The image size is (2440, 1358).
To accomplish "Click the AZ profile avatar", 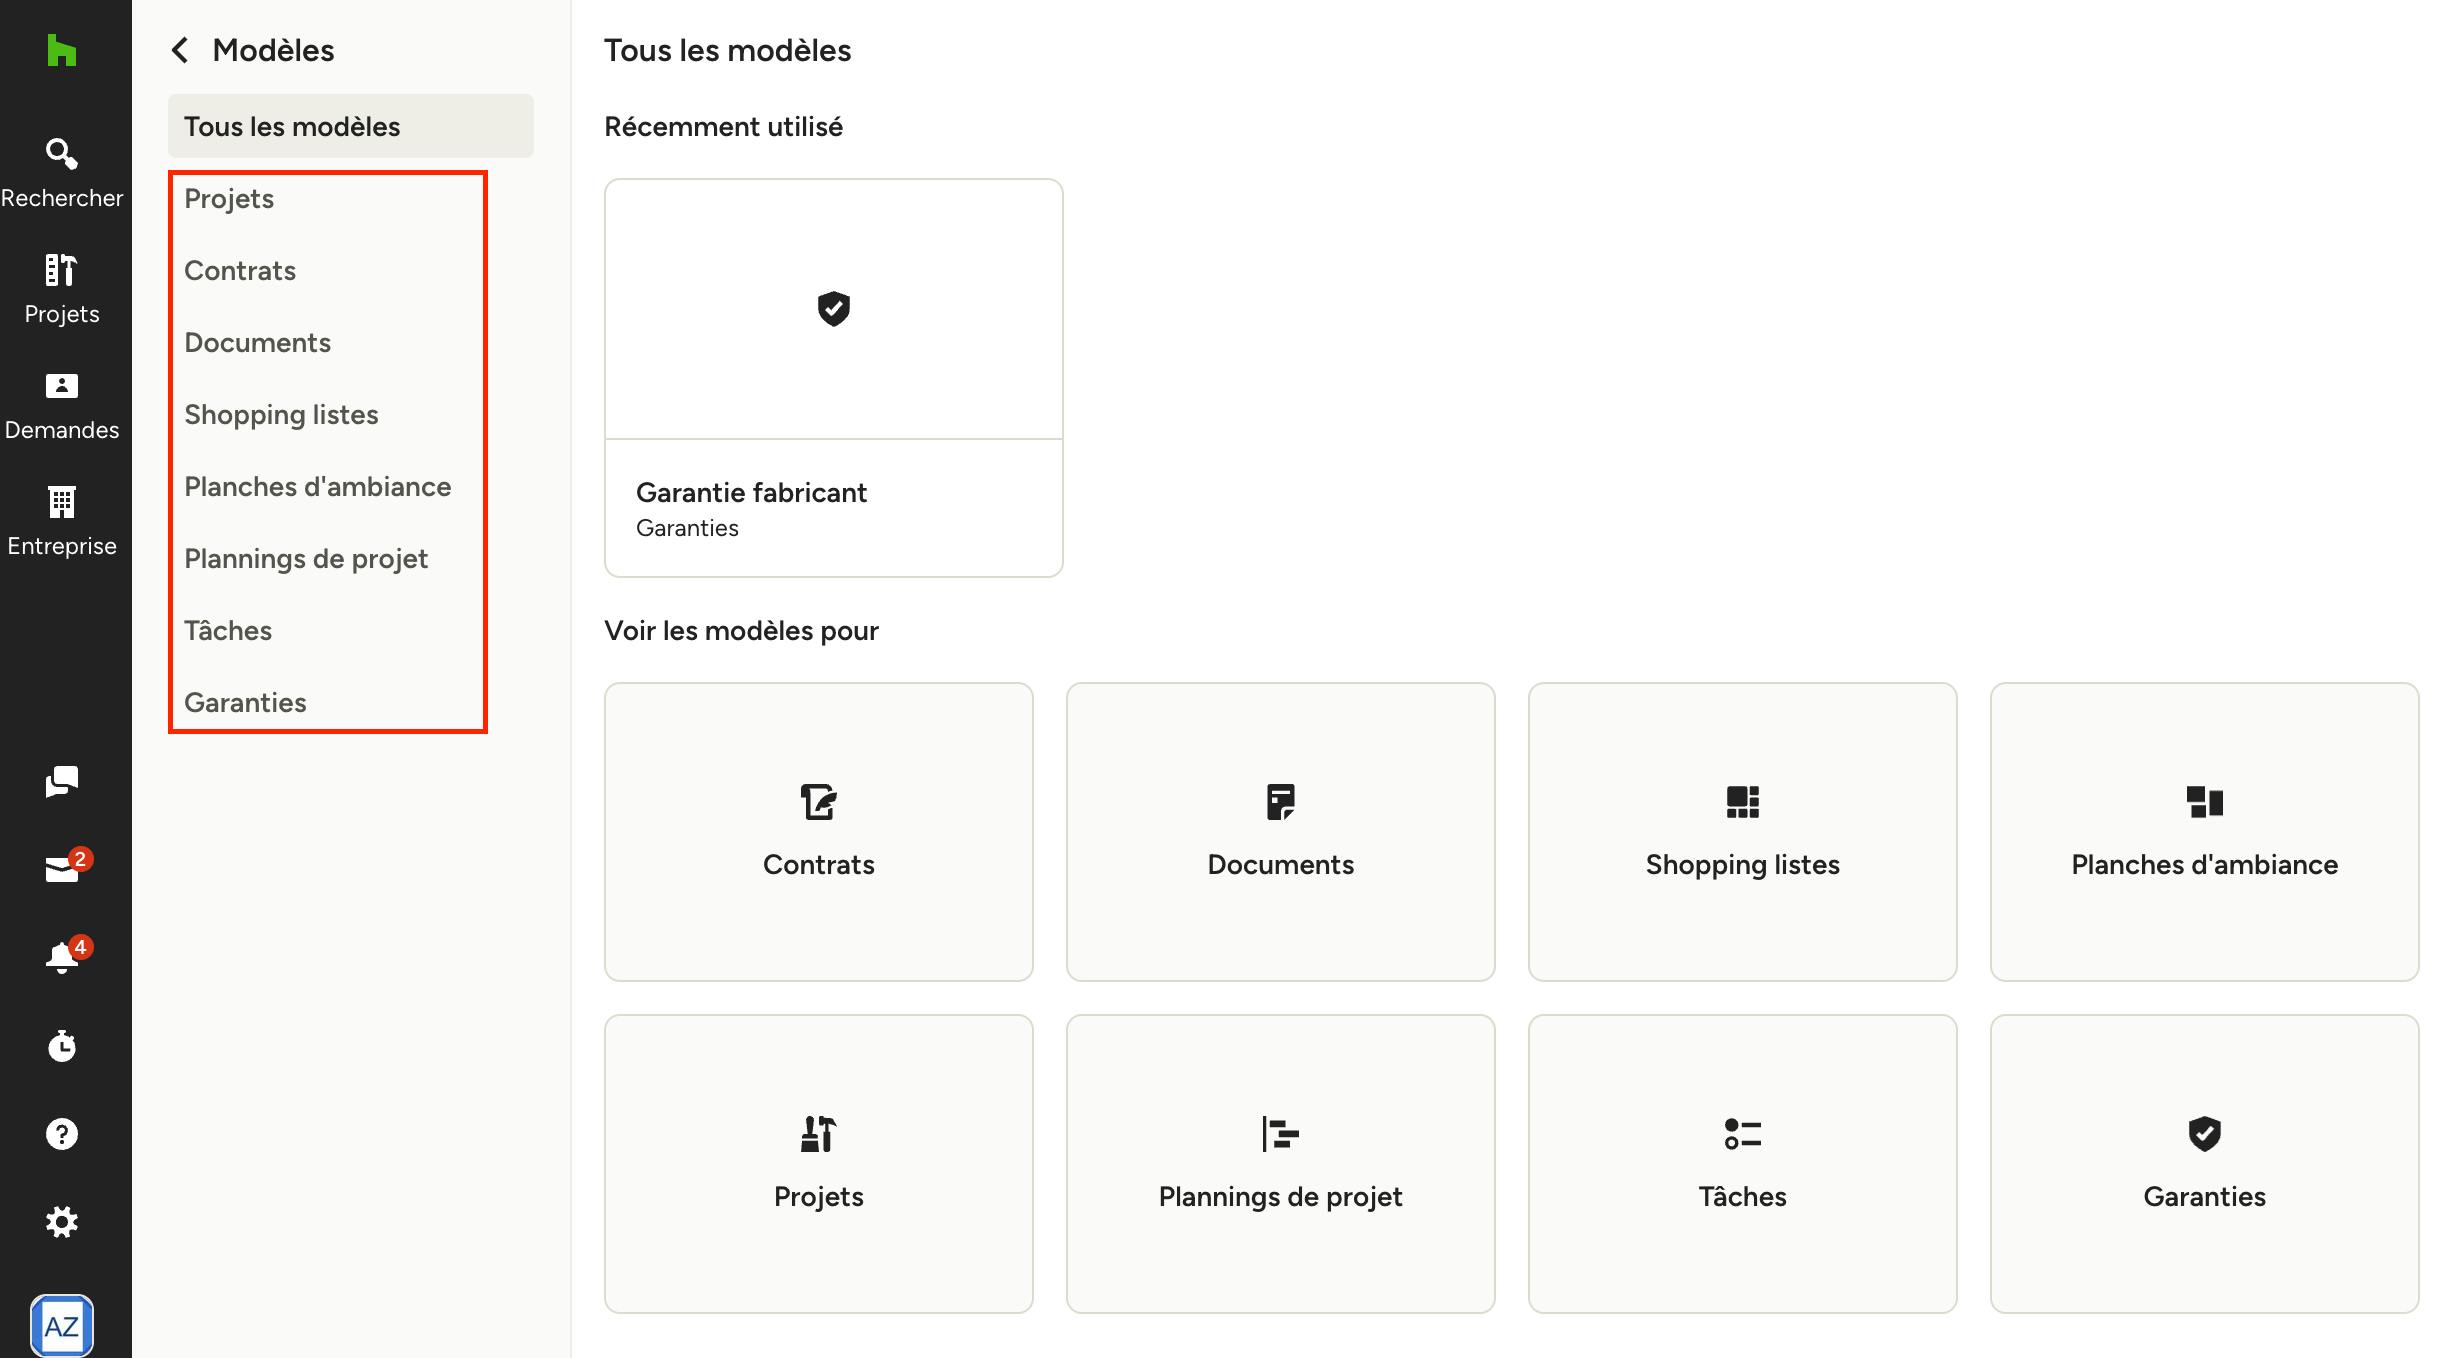I will (62, 1326).
